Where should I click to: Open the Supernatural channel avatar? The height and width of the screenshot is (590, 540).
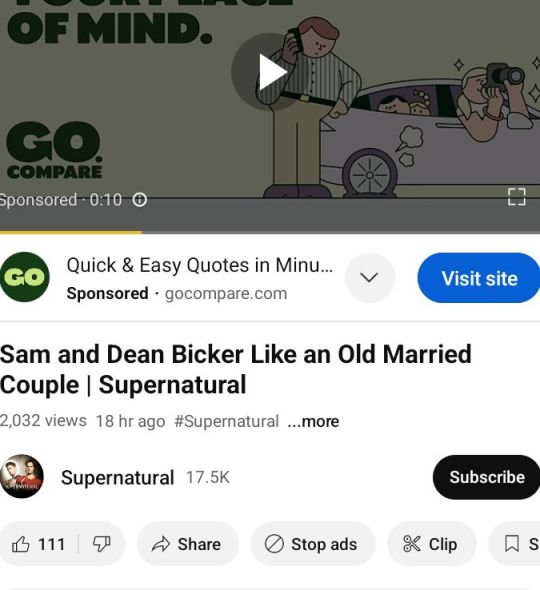(22, 476)
